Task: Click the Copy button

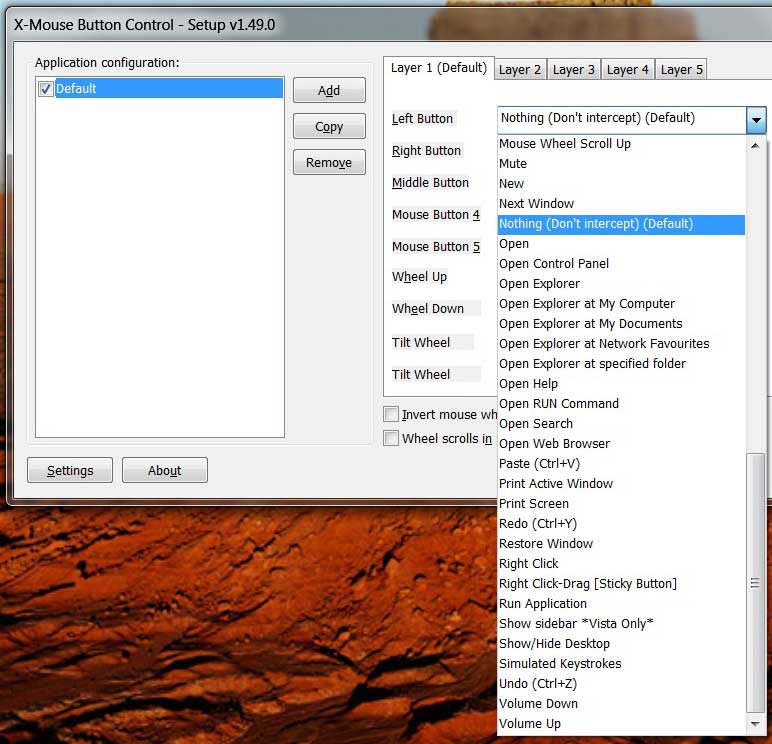Action: pyautogui.click(x=329, y=127)
